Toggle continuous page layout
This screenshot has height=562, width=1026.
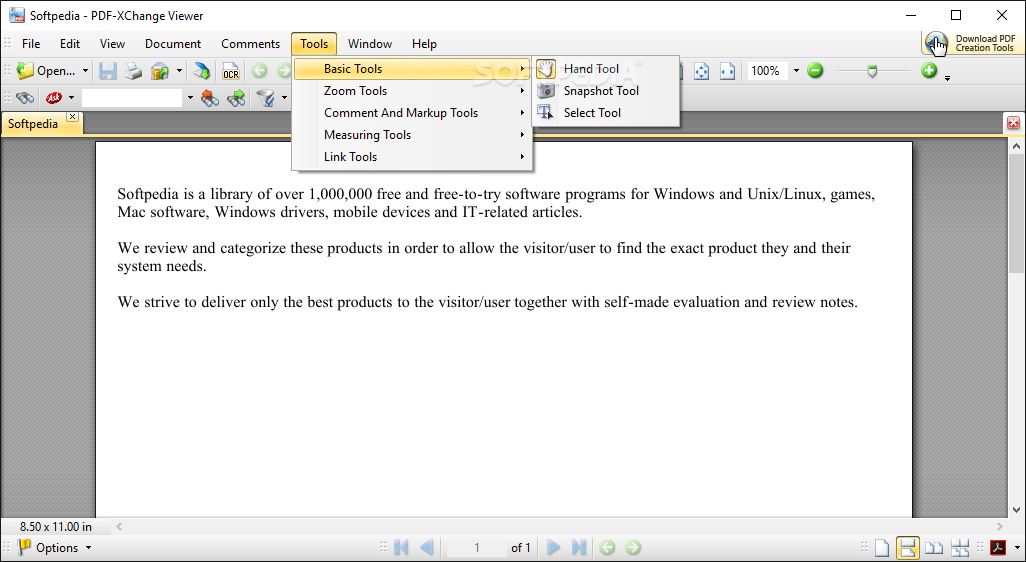tap(908, 548)
